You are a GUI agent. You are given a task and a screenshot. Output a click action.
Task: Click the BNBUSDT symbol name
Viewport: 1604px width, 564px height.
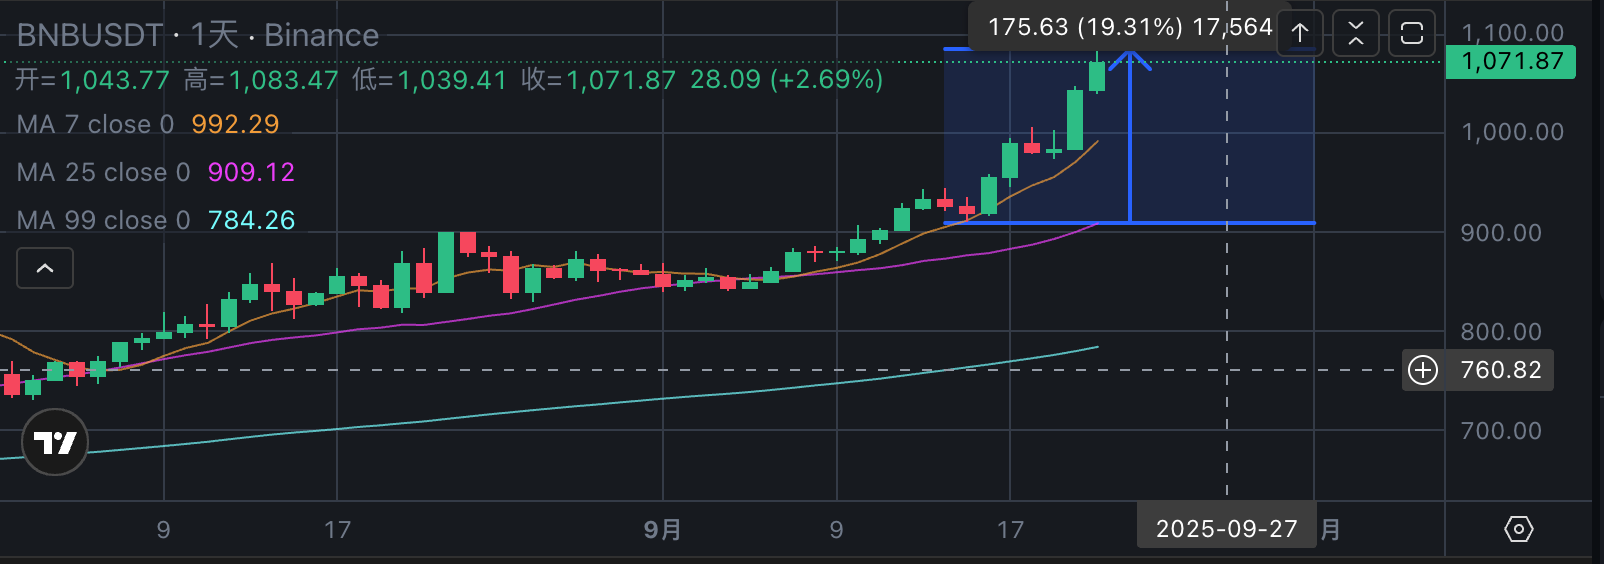point(90,36)
